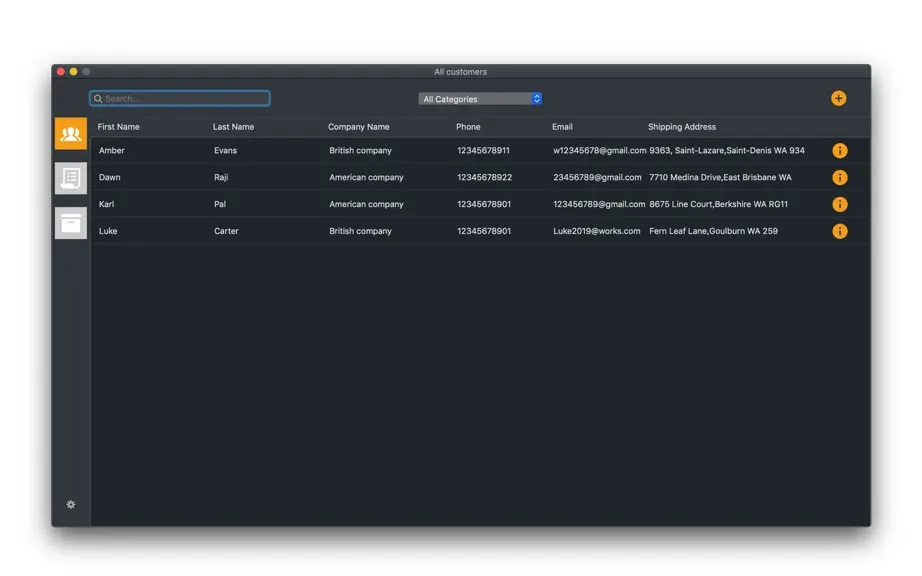Open settings gear in sidebar
Screen dimensions: 922x576
point(71,504)
